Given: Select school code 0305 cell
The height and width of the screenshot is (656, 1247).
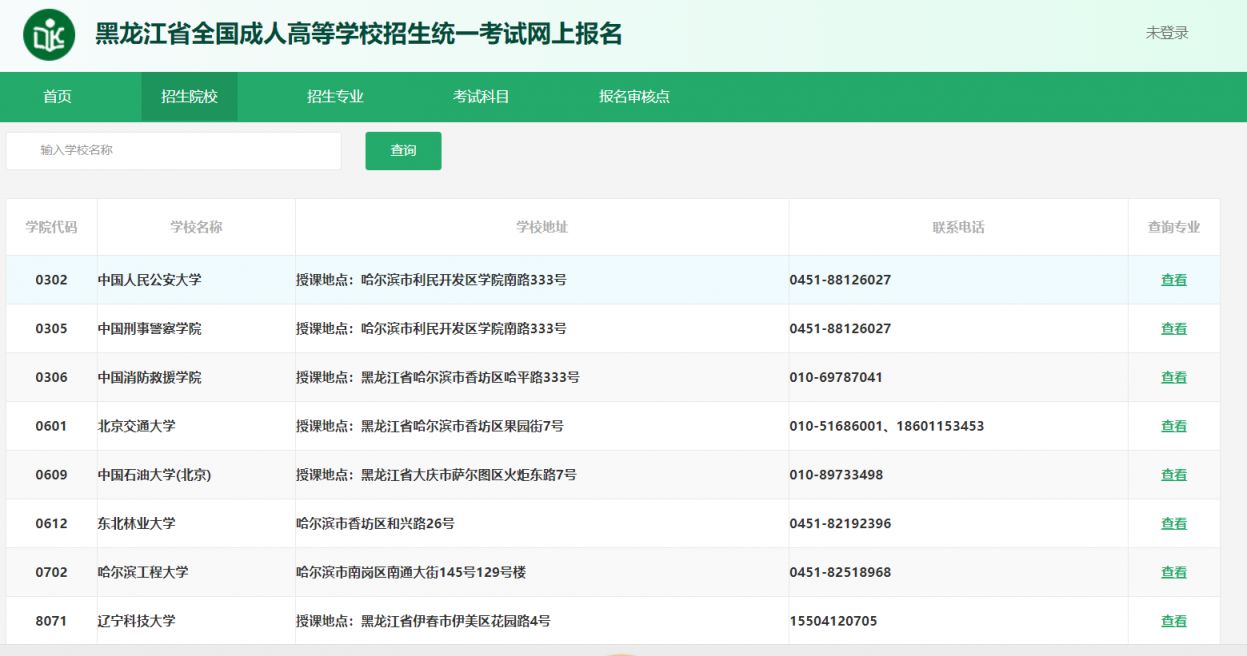Looking at the screenshot, I should [x=51, y=329].
